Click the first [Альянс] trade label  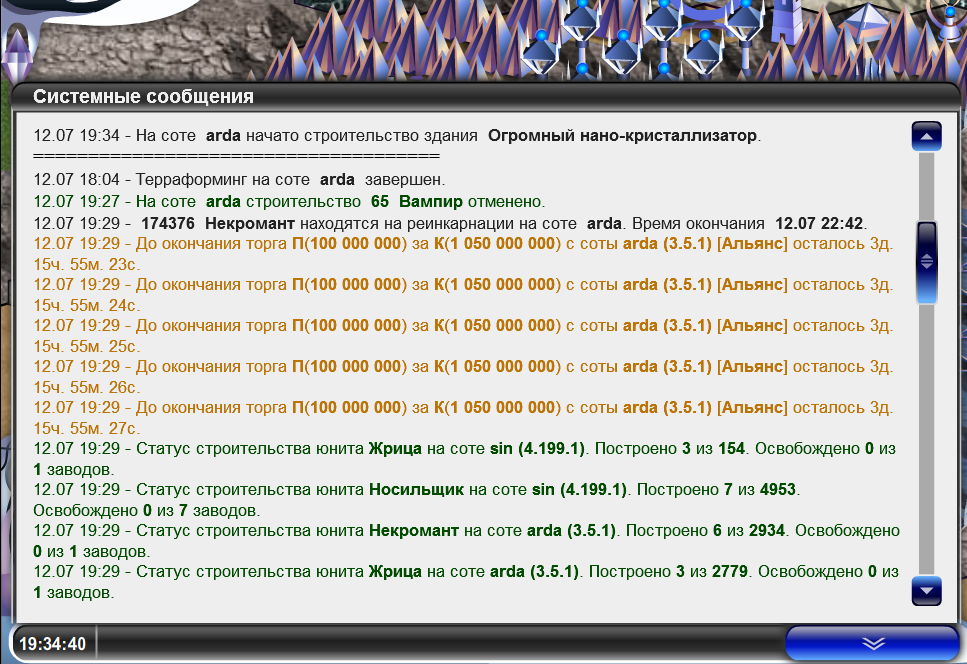point(752,243)
